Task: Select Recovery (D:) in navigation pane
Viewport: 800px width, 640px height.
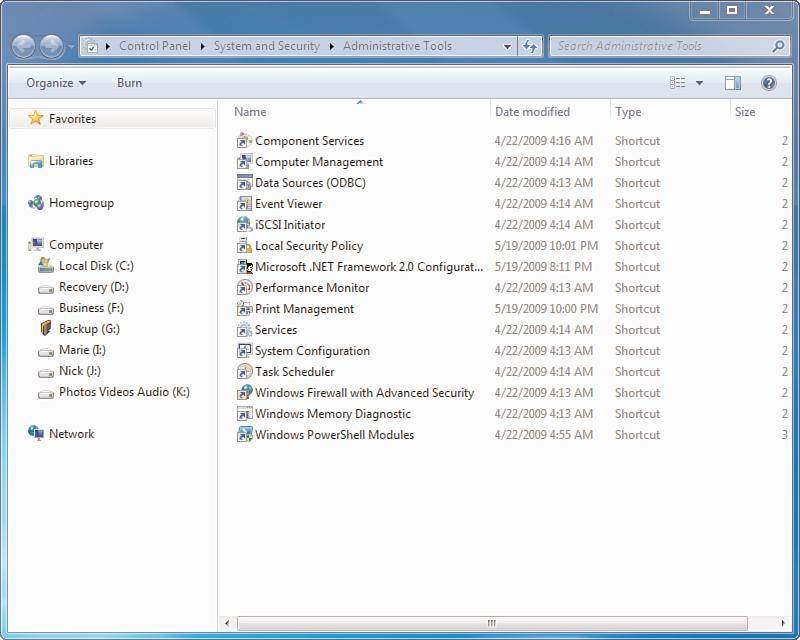Action: pos(94,286)
